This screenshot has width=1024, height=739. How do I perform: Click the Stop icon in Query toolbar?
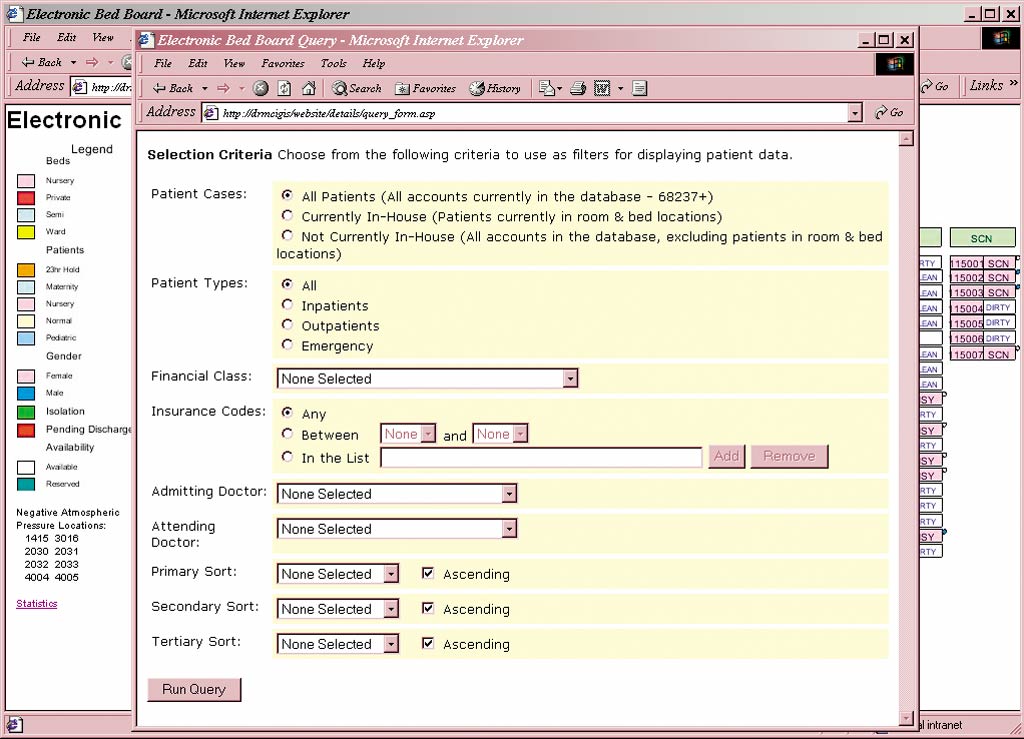(261, 88)
